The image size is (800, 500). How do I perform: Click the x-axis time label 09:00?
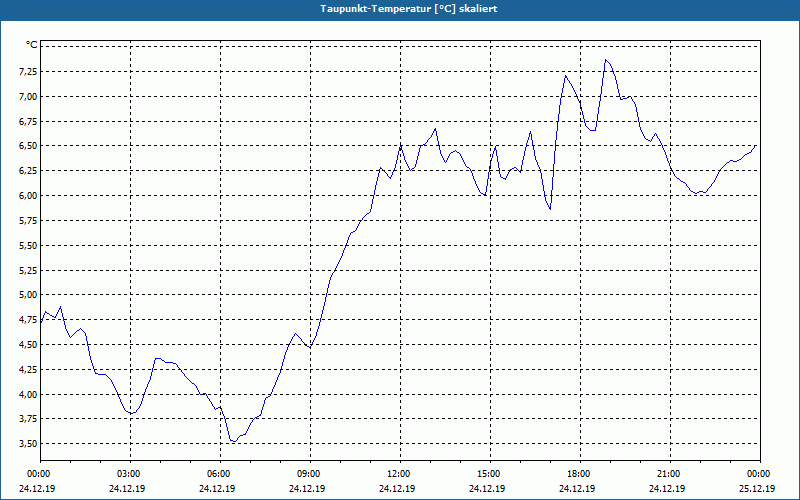point(310,474)
